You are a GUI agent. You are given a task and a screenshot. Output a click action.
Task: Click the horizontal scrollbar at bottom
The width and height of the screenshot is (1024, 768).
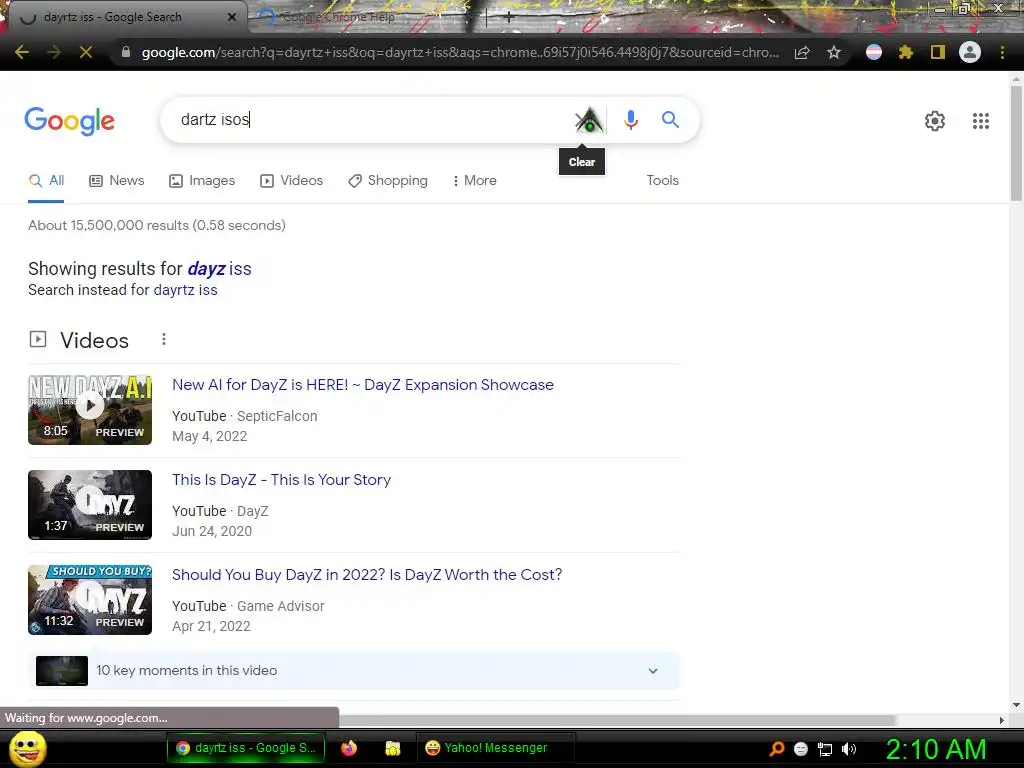pyautogui.click(x=616, y=720)
